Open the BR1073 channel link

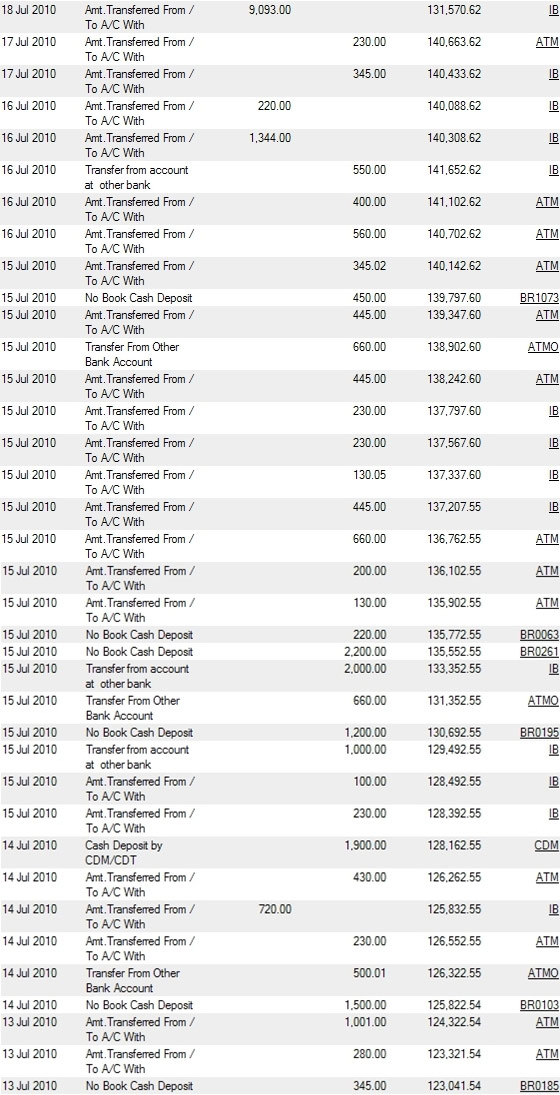(539, 298)
